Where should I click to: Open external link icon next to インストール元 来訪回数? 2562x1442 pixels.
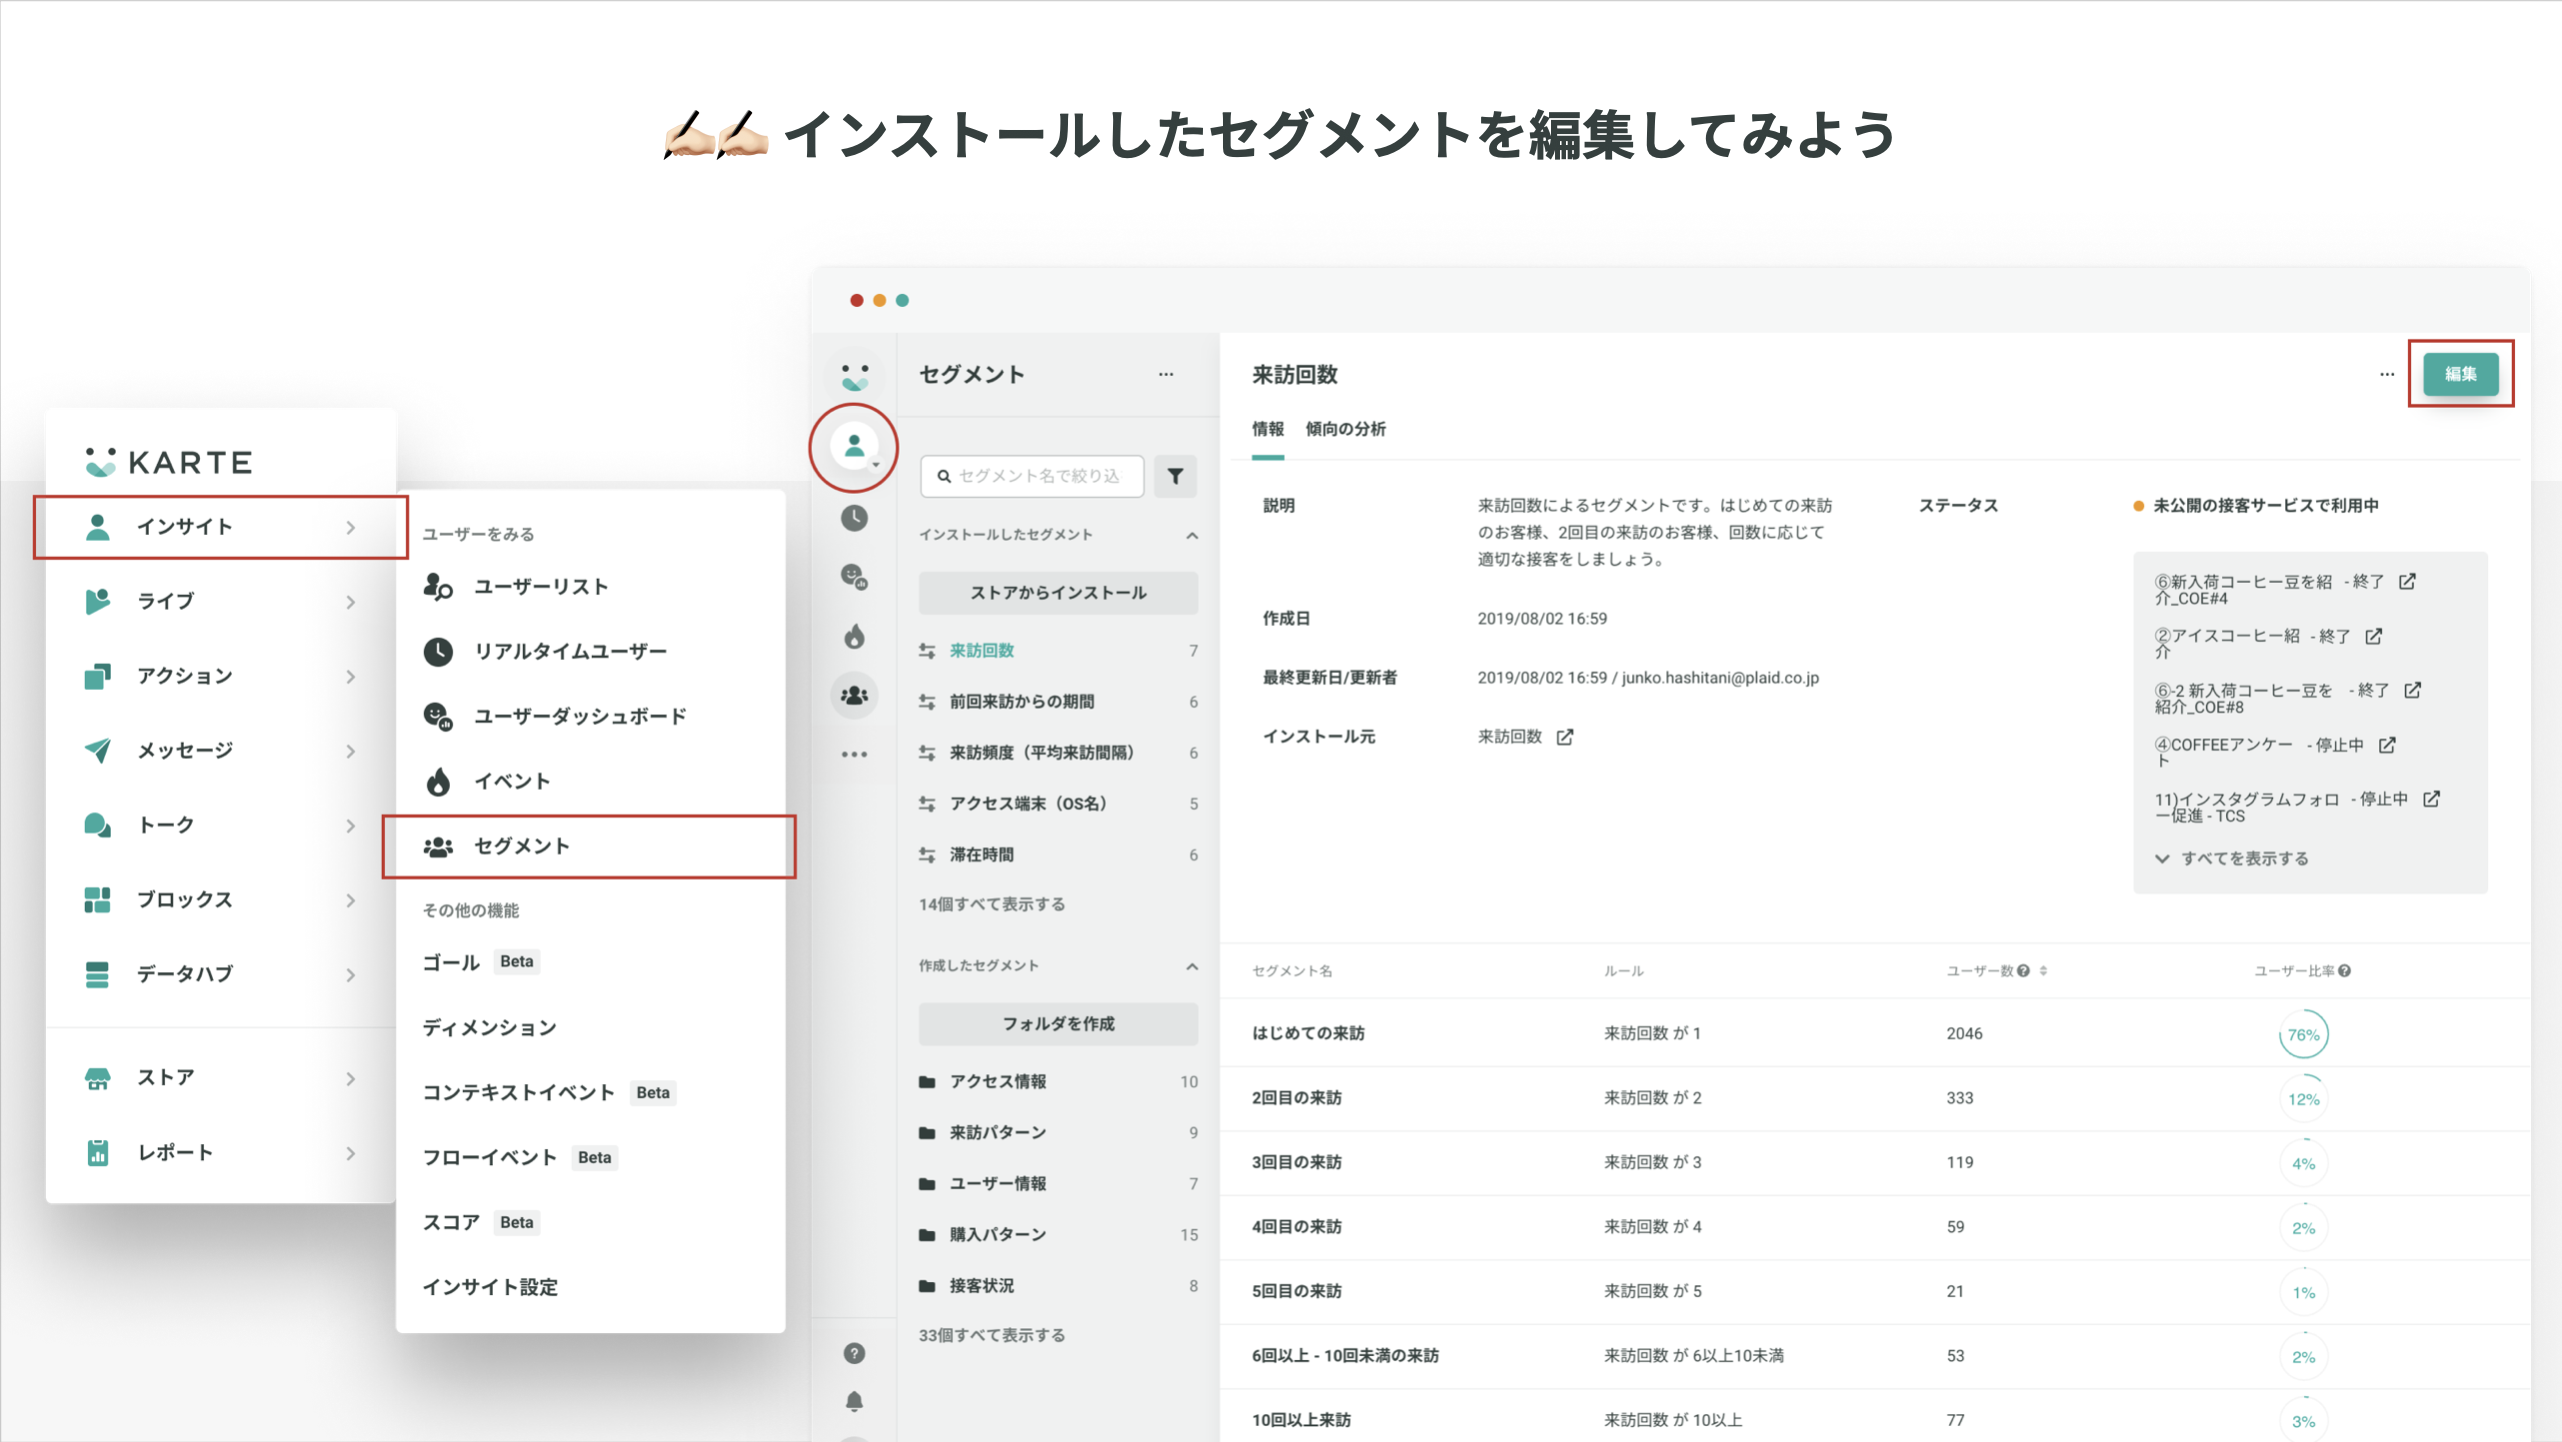[x=1565, y=737]
